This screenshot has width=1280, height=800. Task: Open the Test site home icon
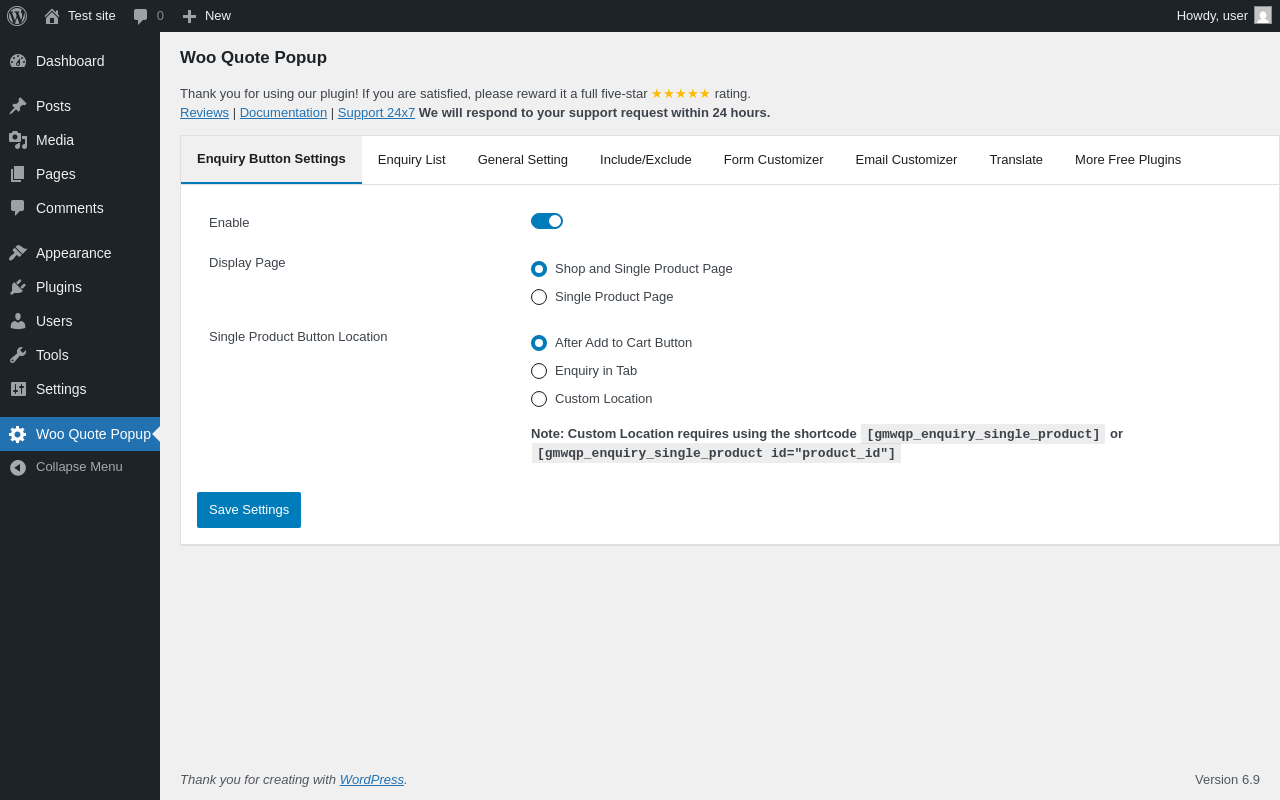pyautogui.click(x=52, y=16)
